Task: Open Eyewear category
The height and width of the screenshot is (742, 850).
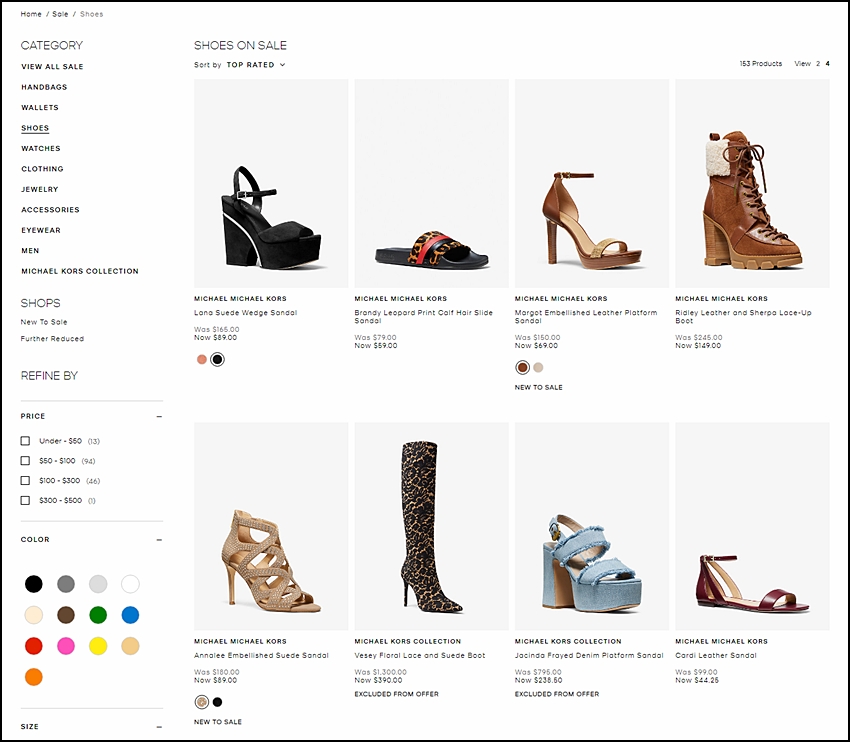Action: pyautogui.click(x=41, y=230)
